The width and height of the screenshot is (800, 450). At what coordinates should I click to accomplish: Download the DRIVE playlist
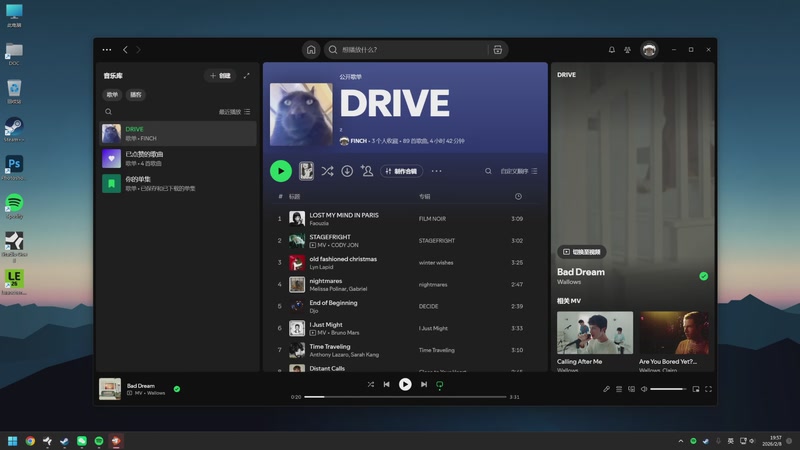tap(347, 171)
